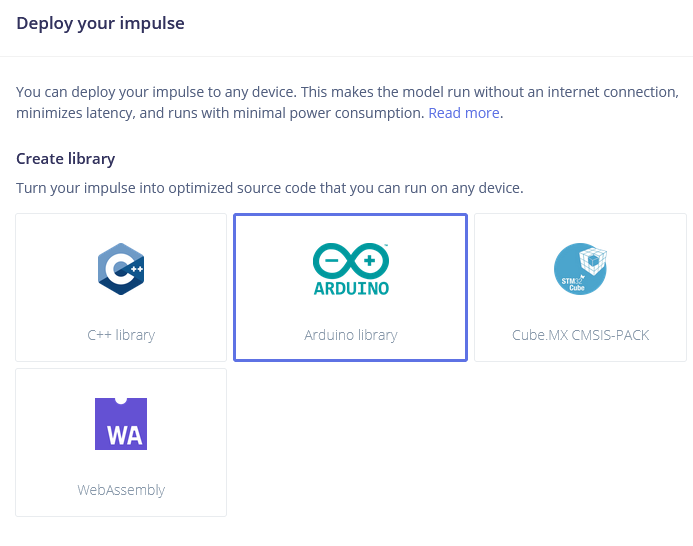Choose the Cube.MX CMSIS-PACK deployment card
The width and height of the screenshot is (693, 546).
point(580,287)
